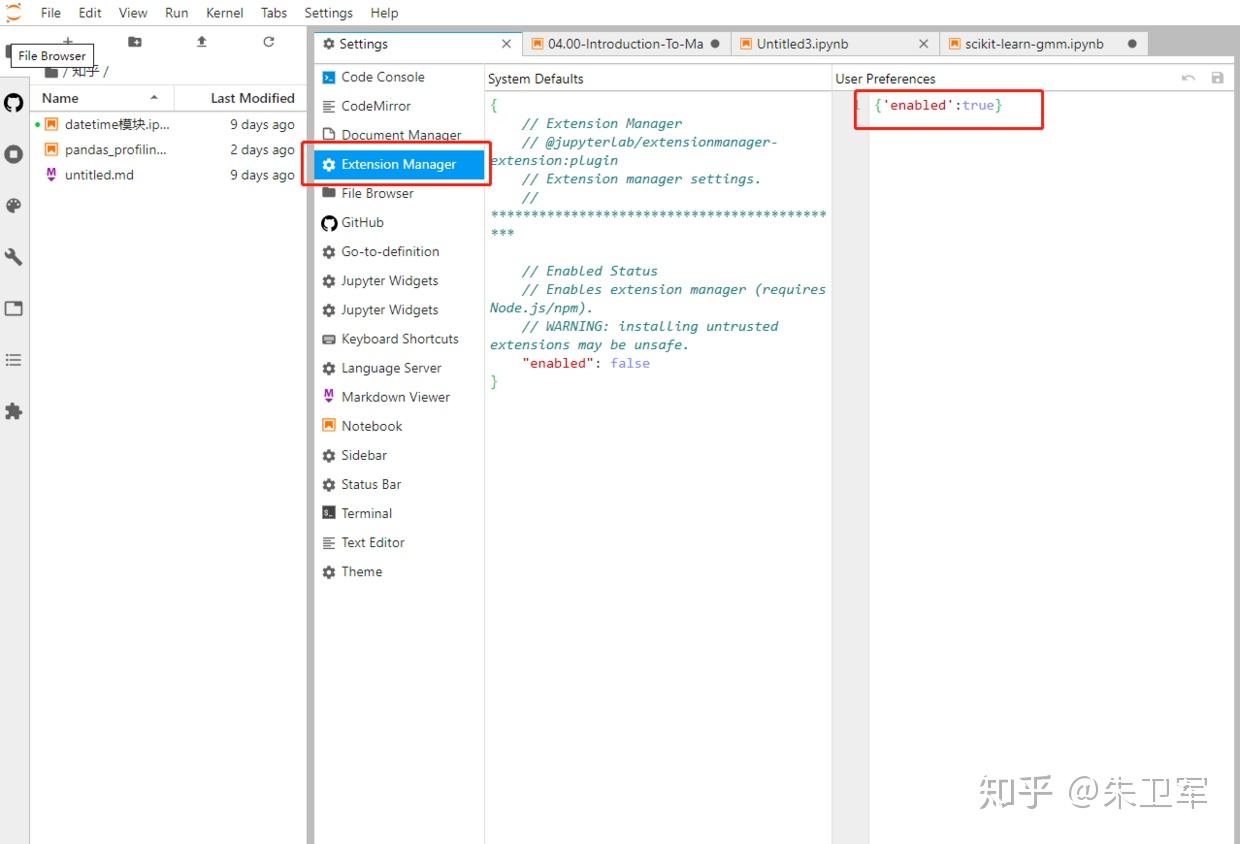Open the Running Terminals and Kernels panel
The image size is (1240, 844).
point(13,154)
